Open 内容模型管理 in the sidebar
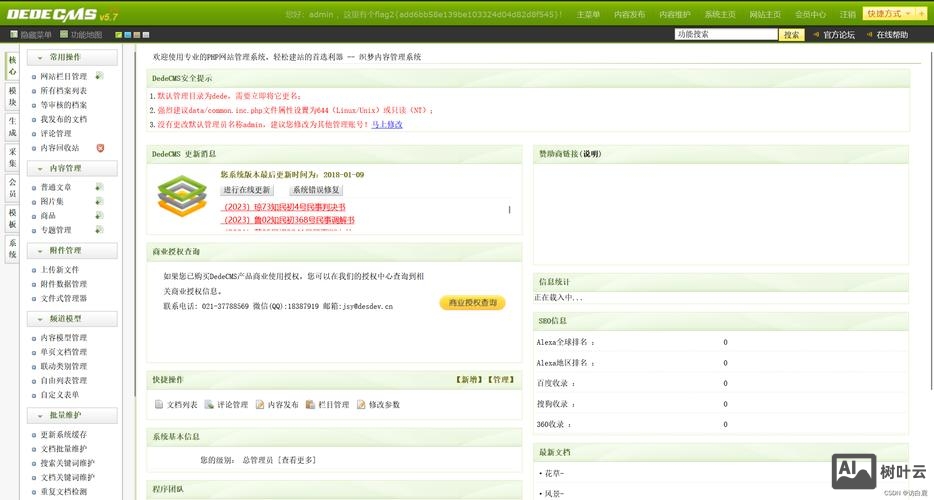 pos(64,337)
